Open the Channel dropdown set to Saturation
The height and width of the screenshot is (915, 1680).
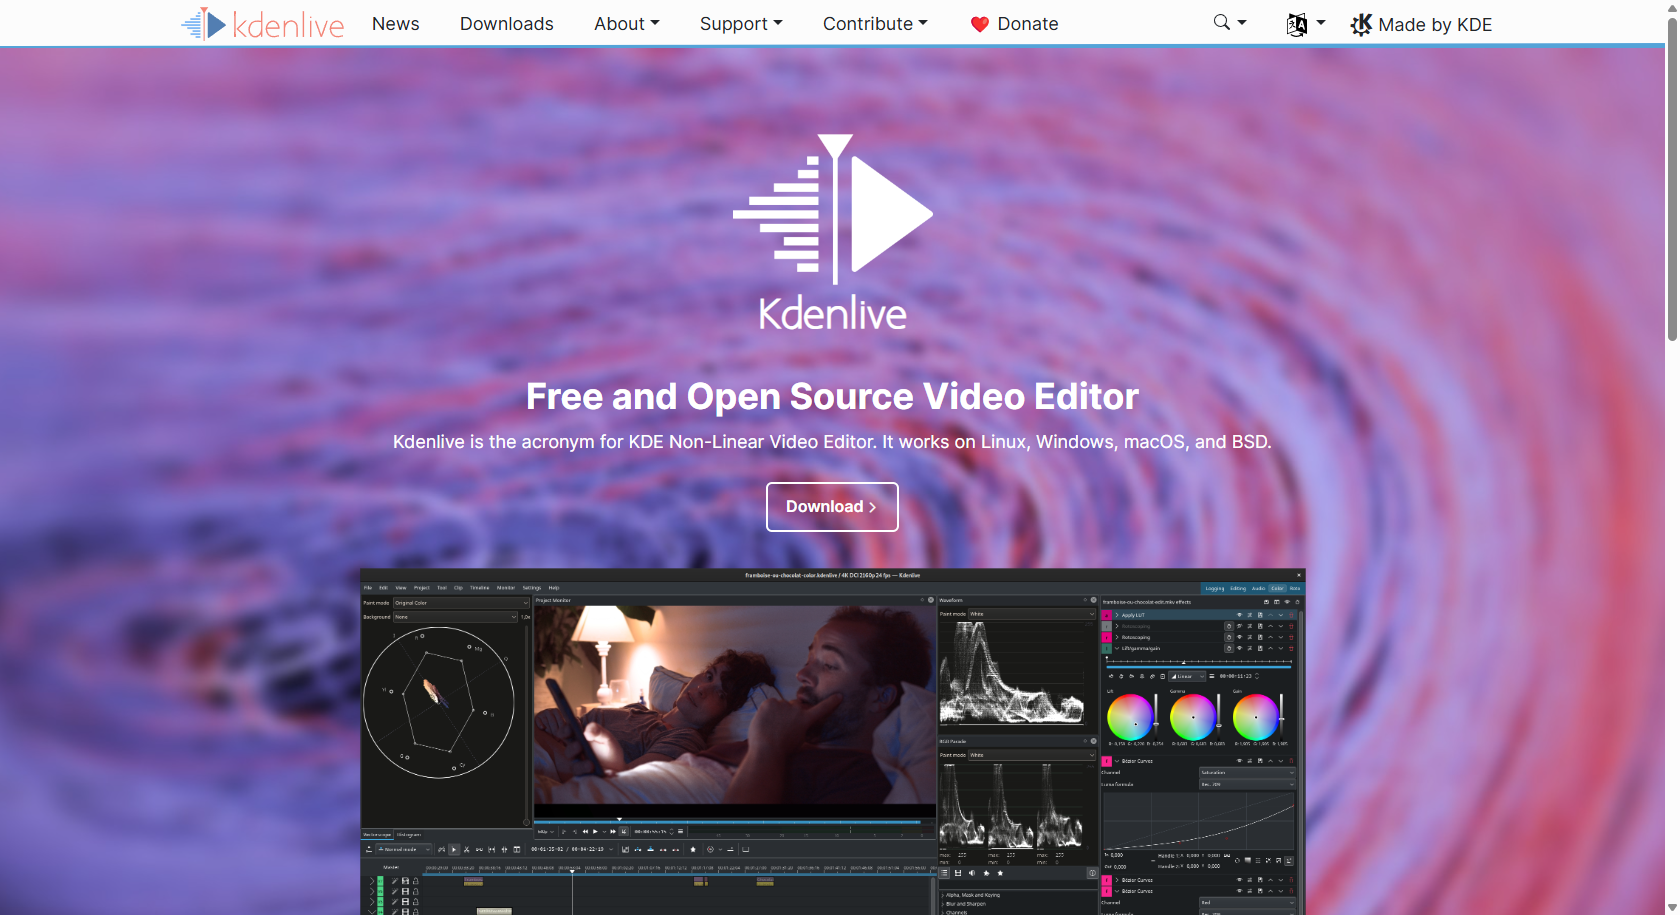tap(1246, 772)
